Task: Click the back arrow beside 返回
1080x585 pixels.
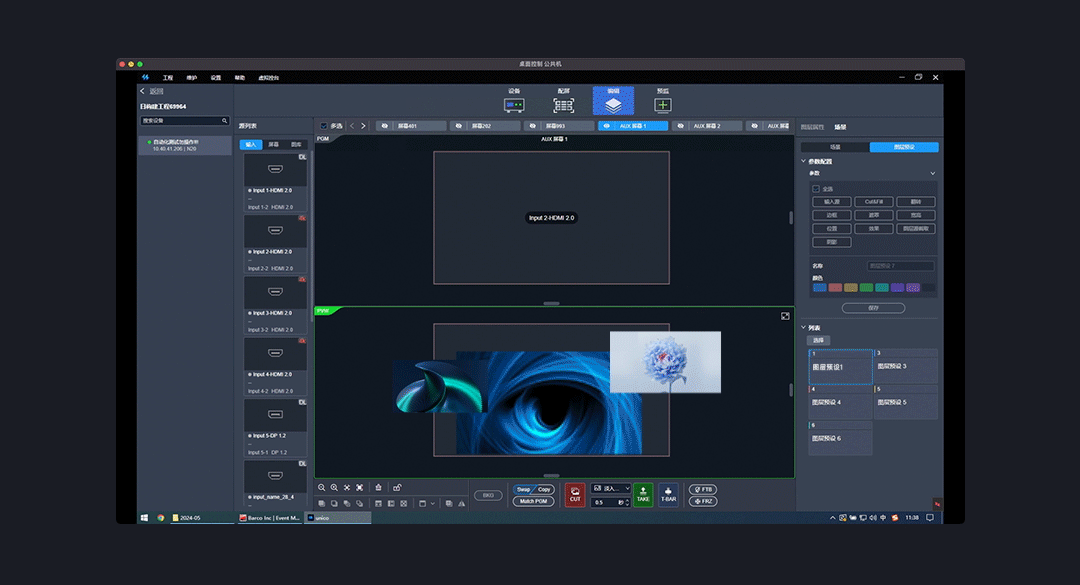Action: point(143,91)
